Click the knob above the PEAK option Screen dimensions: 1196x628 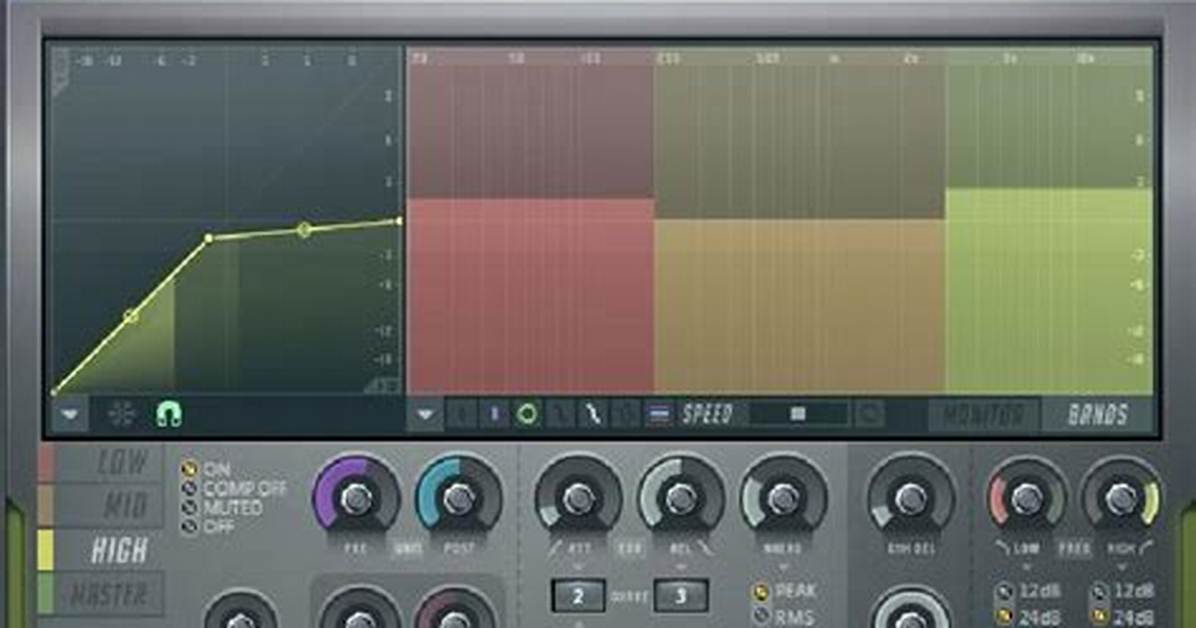tap(783, 498)
